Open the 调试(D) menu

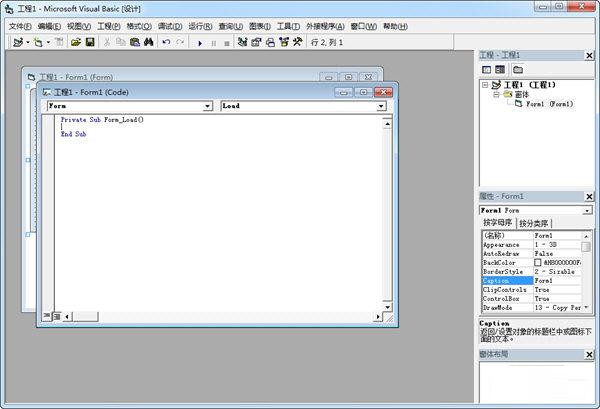170,26
